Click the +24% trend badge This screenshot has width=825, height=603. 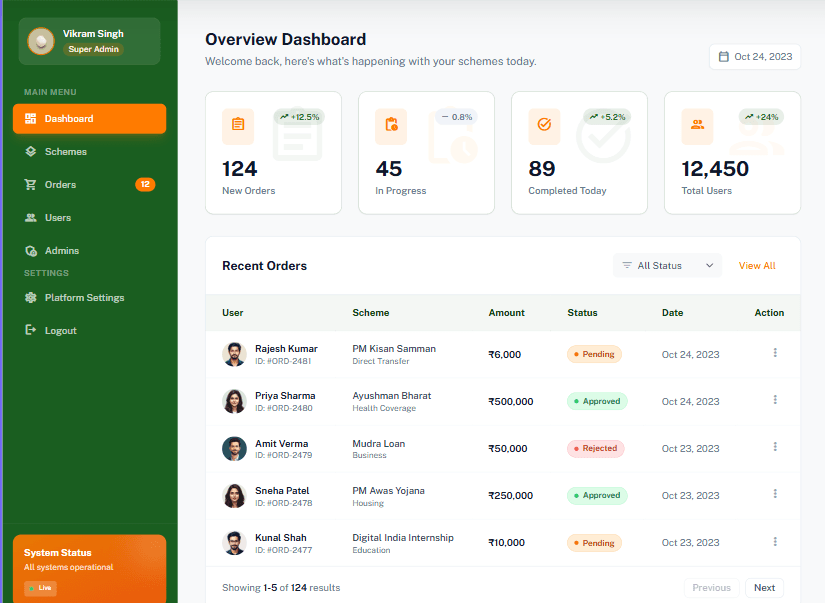(x=761, y=117)
